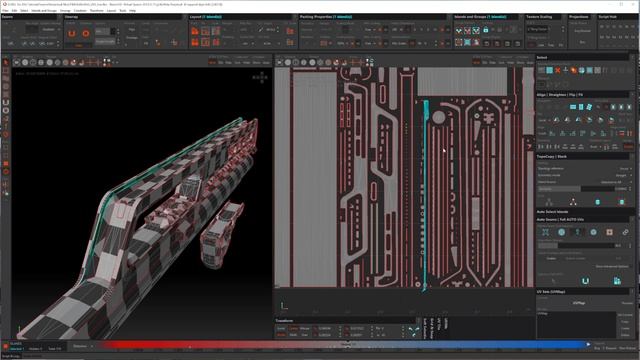Image resolution: width=640 pixels, height=360 pixels.
Task: Click the second top-row Layout pack icon
Action: pyautogui.click(x=205, y=31)
